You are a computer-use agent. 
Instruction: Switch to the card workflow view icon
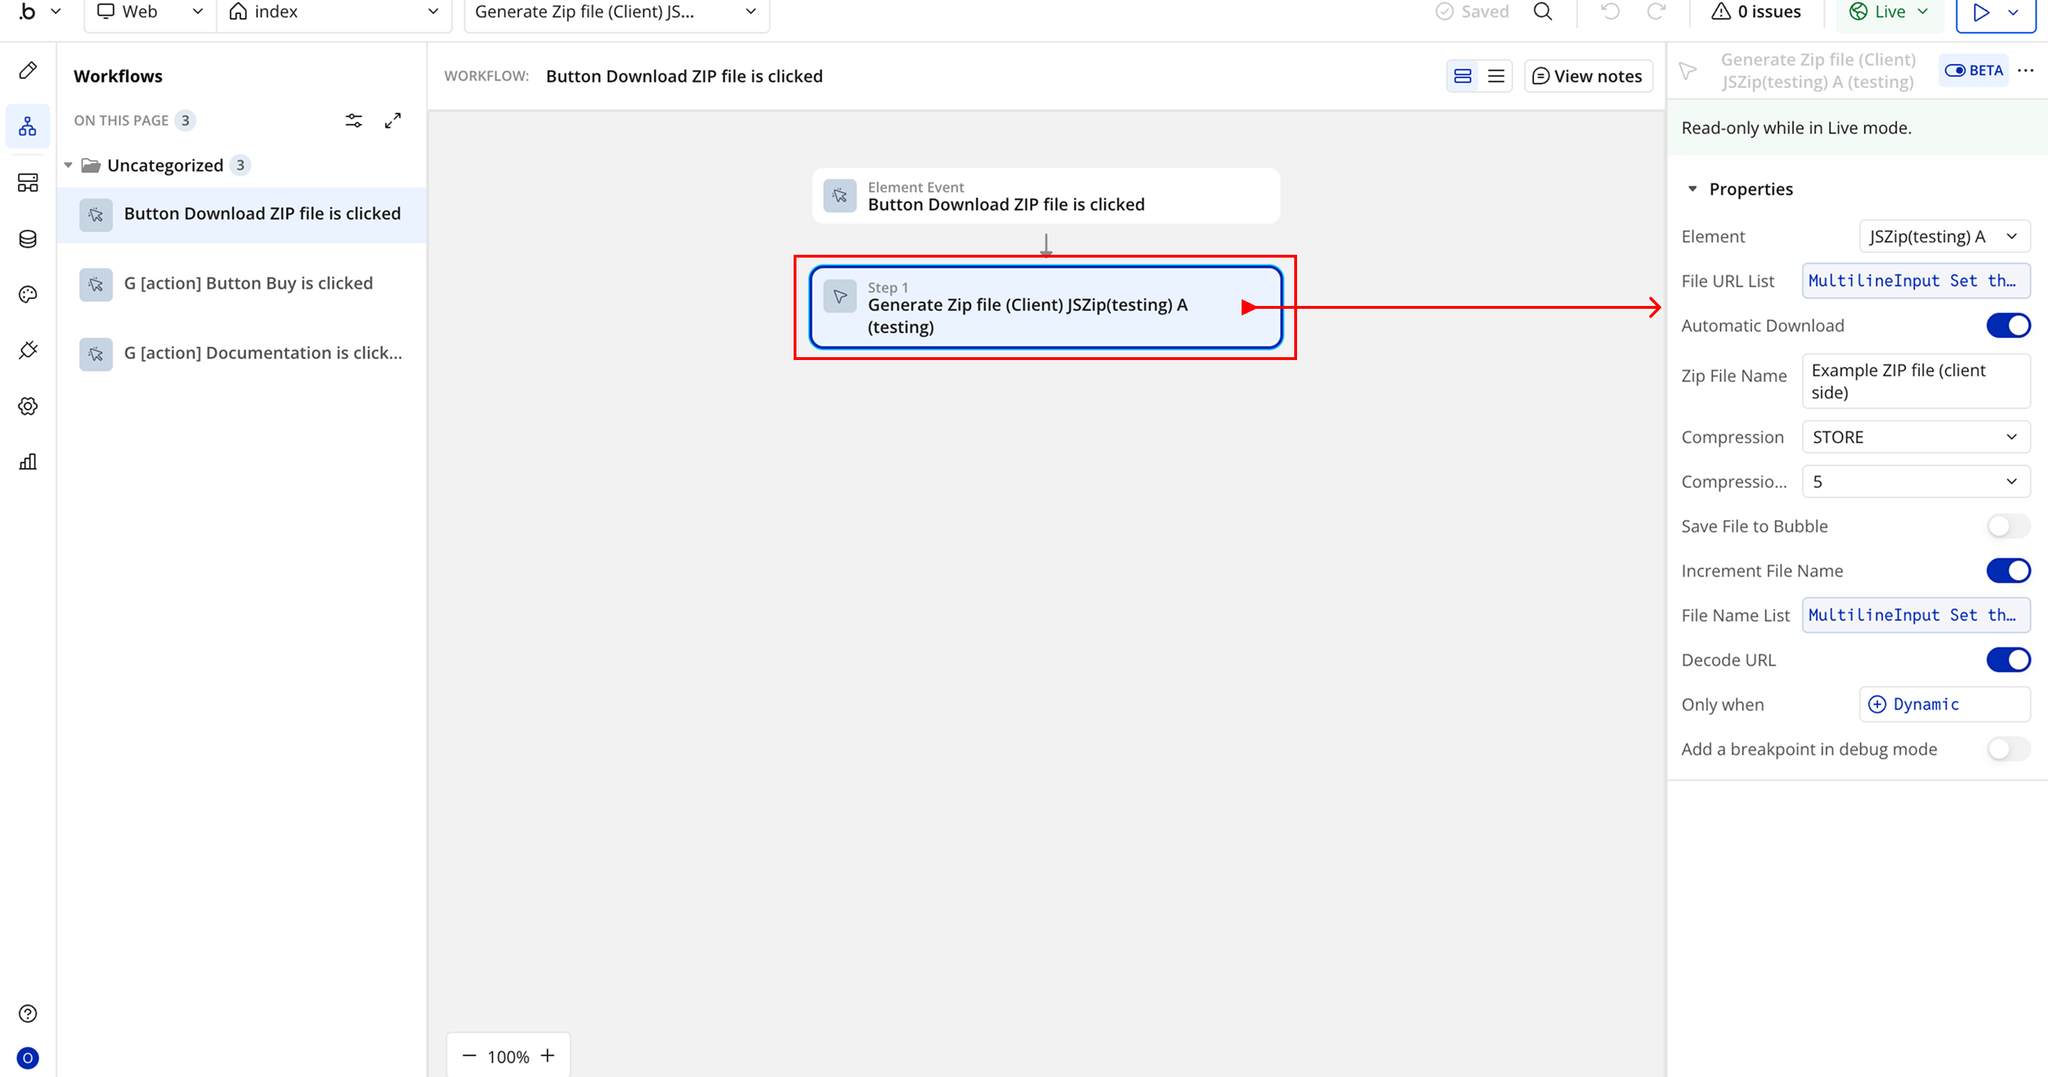click(x=1462, y=76)
